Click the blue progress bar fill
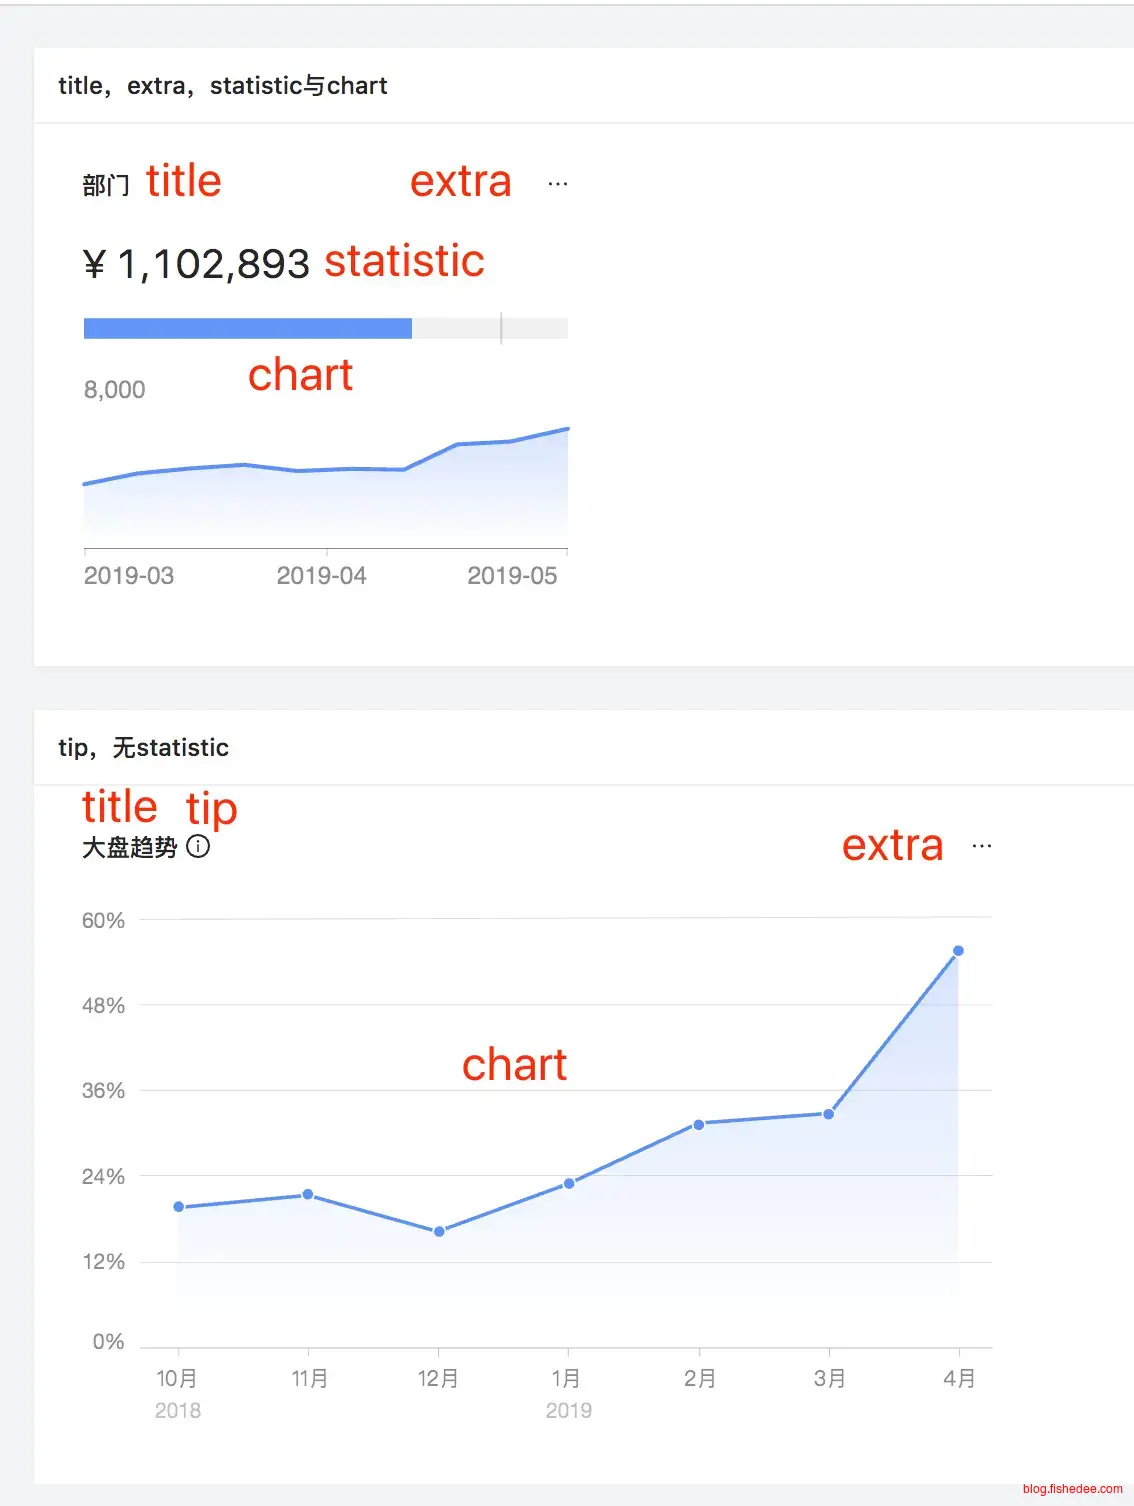1134x1506 pixels. tap(247, 328)
